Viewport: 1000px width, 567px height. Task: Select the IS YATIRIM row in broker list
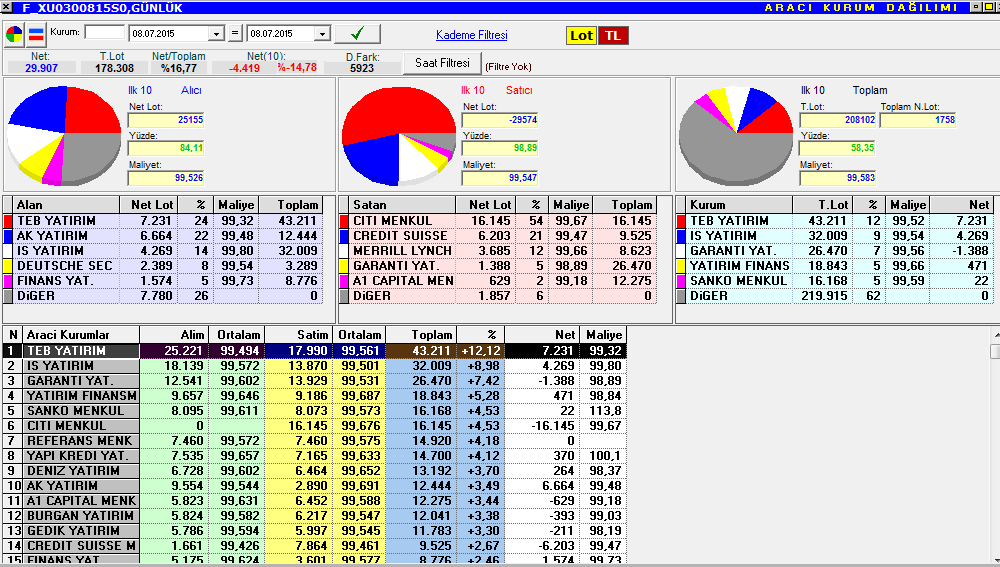314,365
